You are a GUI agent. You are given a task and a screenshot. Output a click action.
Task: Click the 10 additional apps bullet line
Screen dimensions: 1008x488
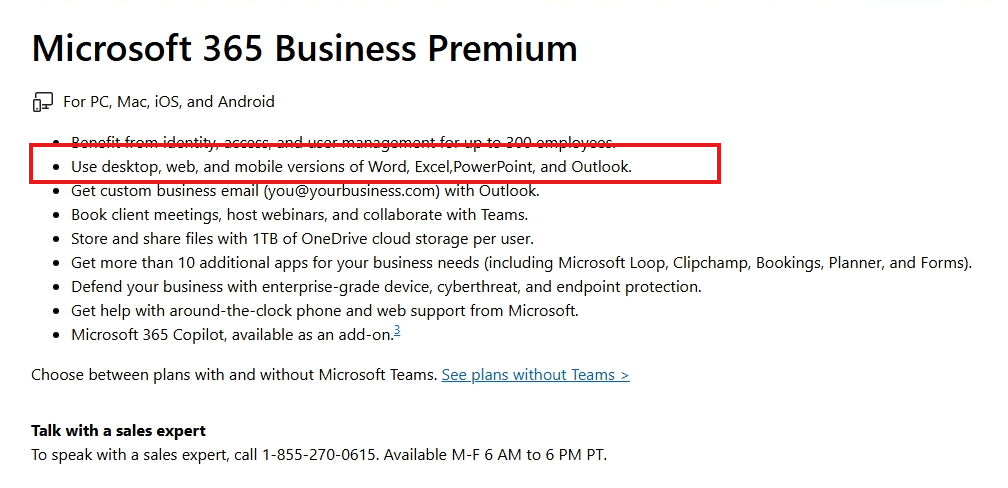pos(521,263)
